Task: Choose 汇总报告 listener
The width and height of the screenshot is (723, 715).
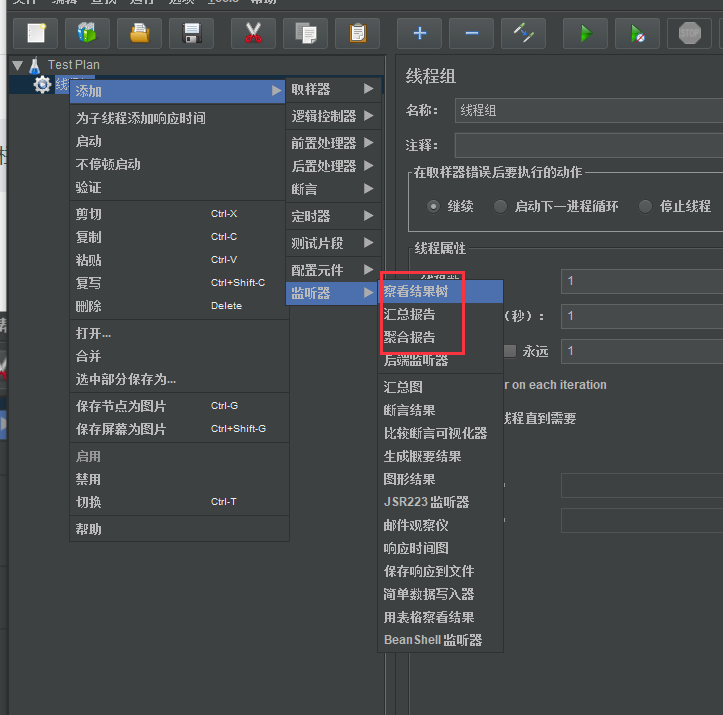Action: click(440, 314)
